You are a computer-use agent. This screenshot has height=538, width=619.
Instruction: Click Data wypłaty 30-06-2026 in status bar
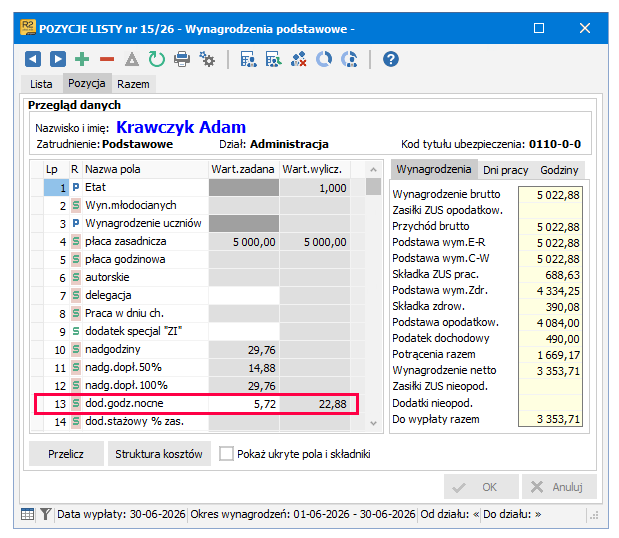coord(121,514)
